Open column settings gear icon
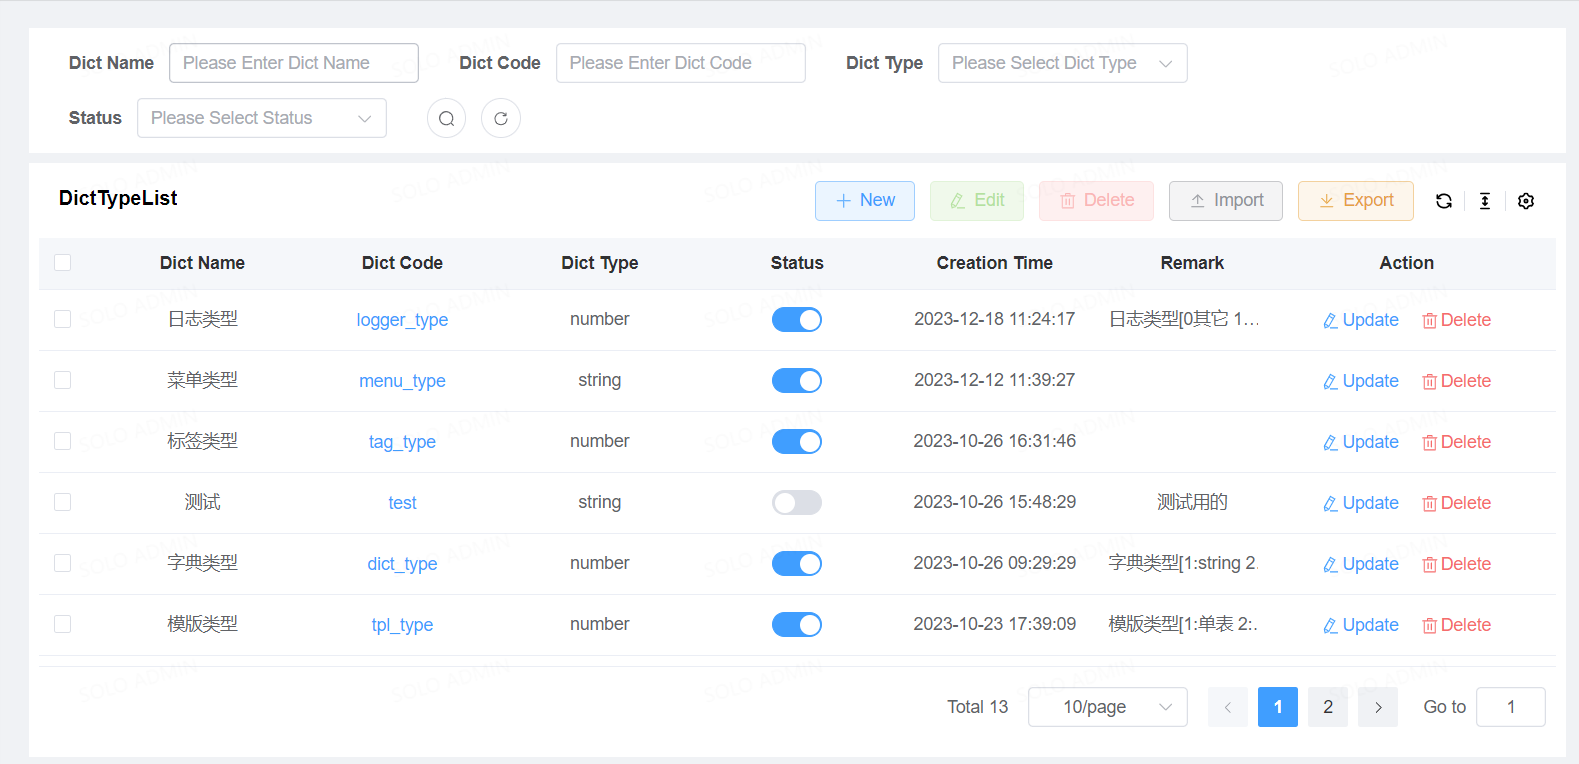 pyautogui.click(x=1525, y=201)
